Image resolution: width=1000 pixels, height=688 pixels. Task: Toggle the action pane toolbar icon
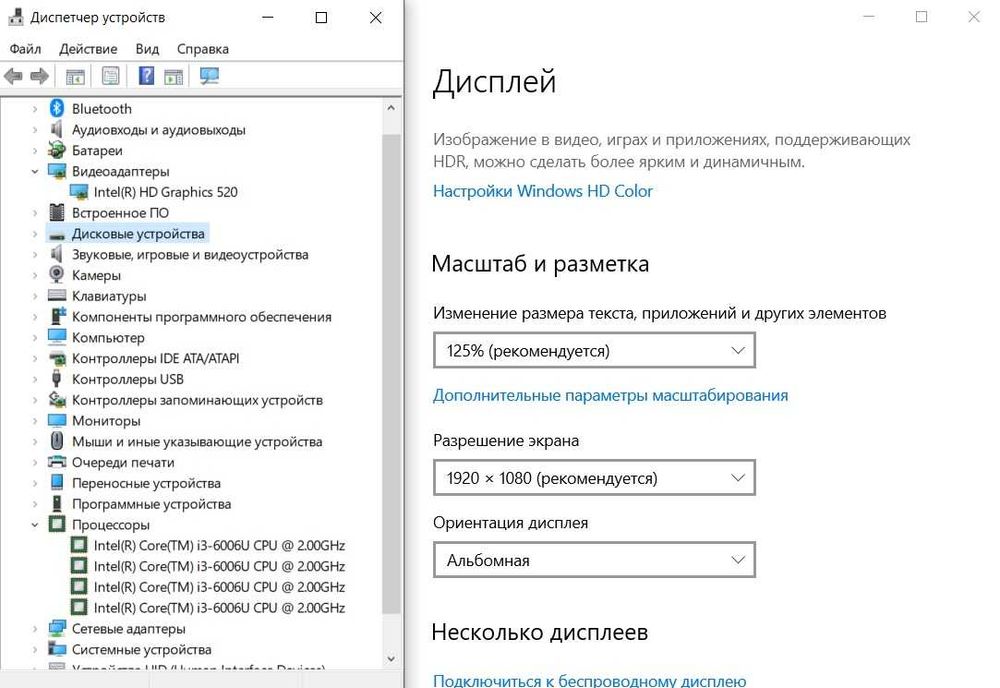[173, 77]
